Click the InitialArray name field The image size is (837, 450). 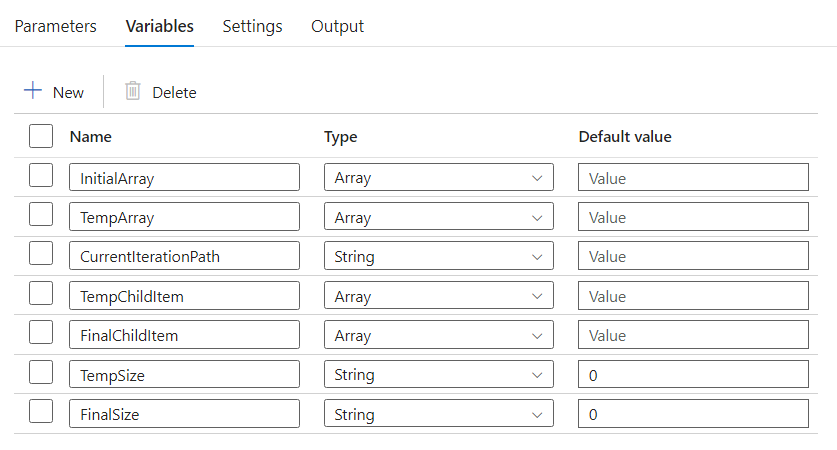184,178
